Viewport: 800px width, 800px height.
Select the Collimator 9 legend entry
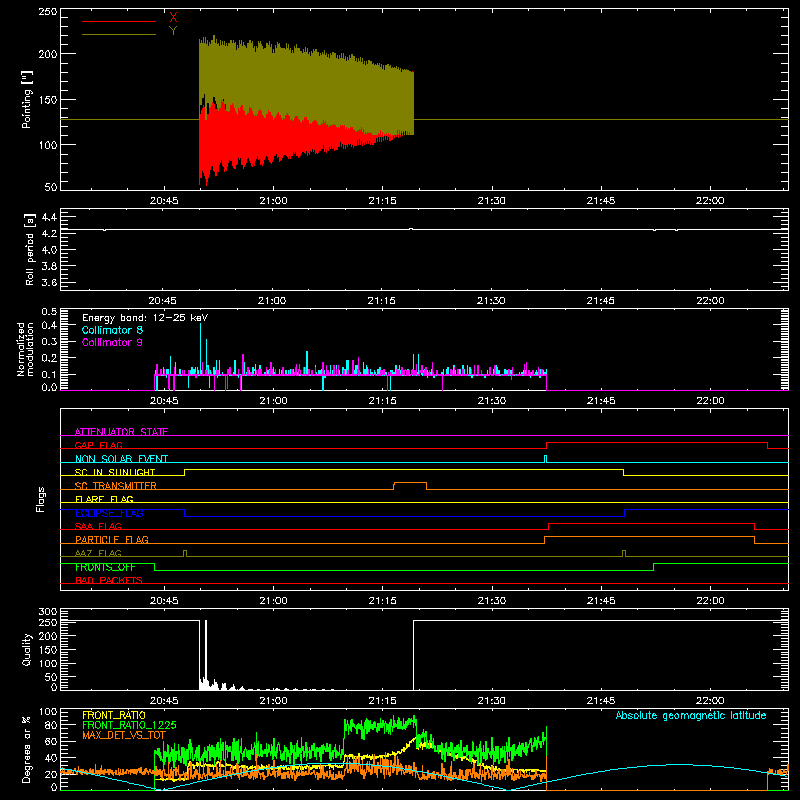pos(112,342)
